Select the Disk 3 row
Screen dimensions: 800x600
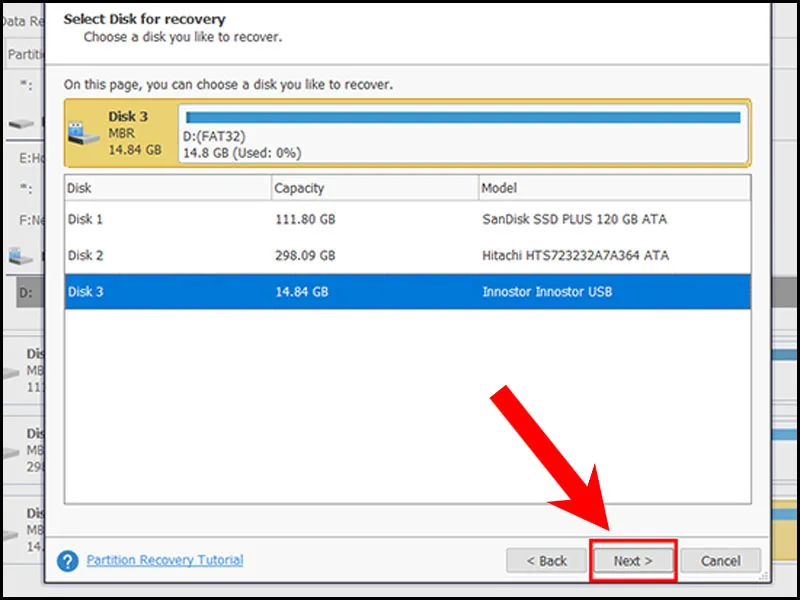[x=407, y=292]
